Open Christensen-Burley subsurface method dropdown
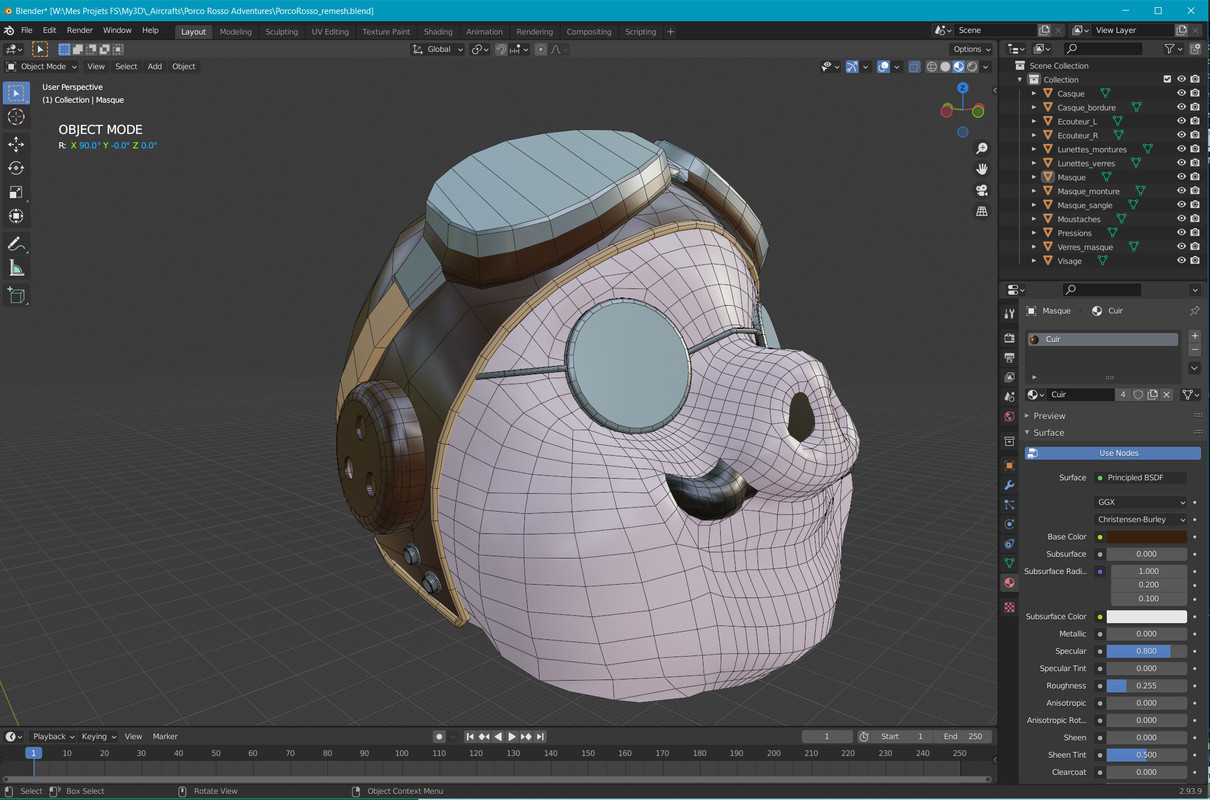This screenshot has width=1210, height=800. pyautogui.click(x=1141, y=519)
